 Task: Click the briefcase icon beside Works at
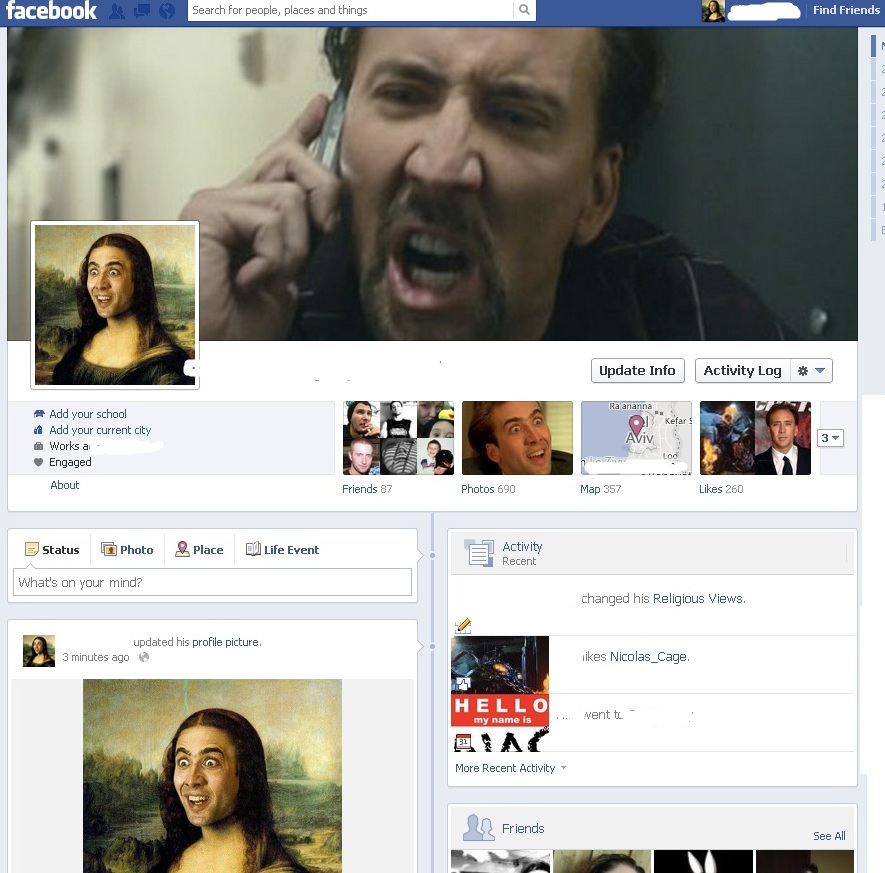(x=38, y=446)
